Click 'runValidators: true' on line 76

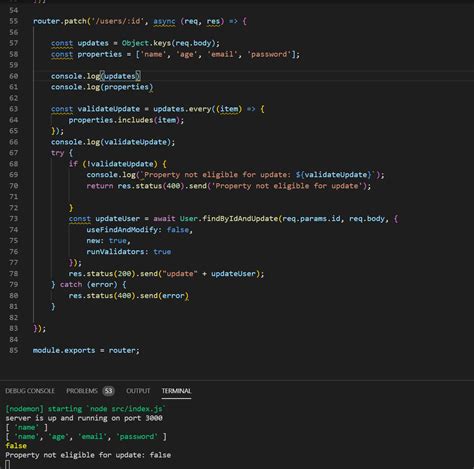point(129,251)
